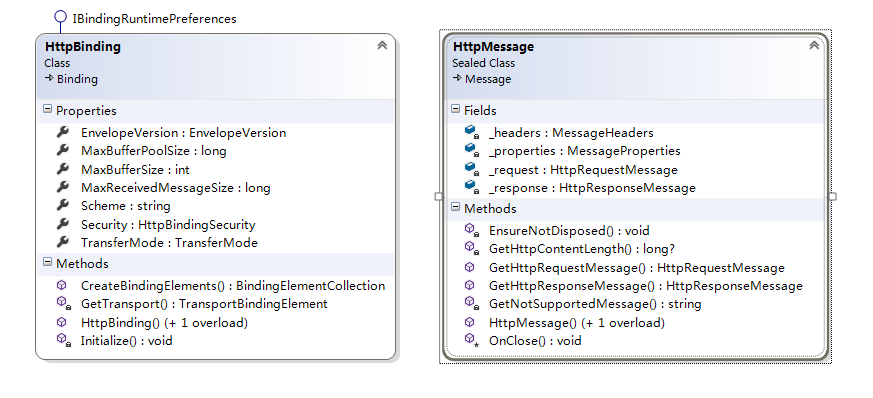Click the Binding base class label
This screenshot has width=873, height=398.
coord(77,79)
